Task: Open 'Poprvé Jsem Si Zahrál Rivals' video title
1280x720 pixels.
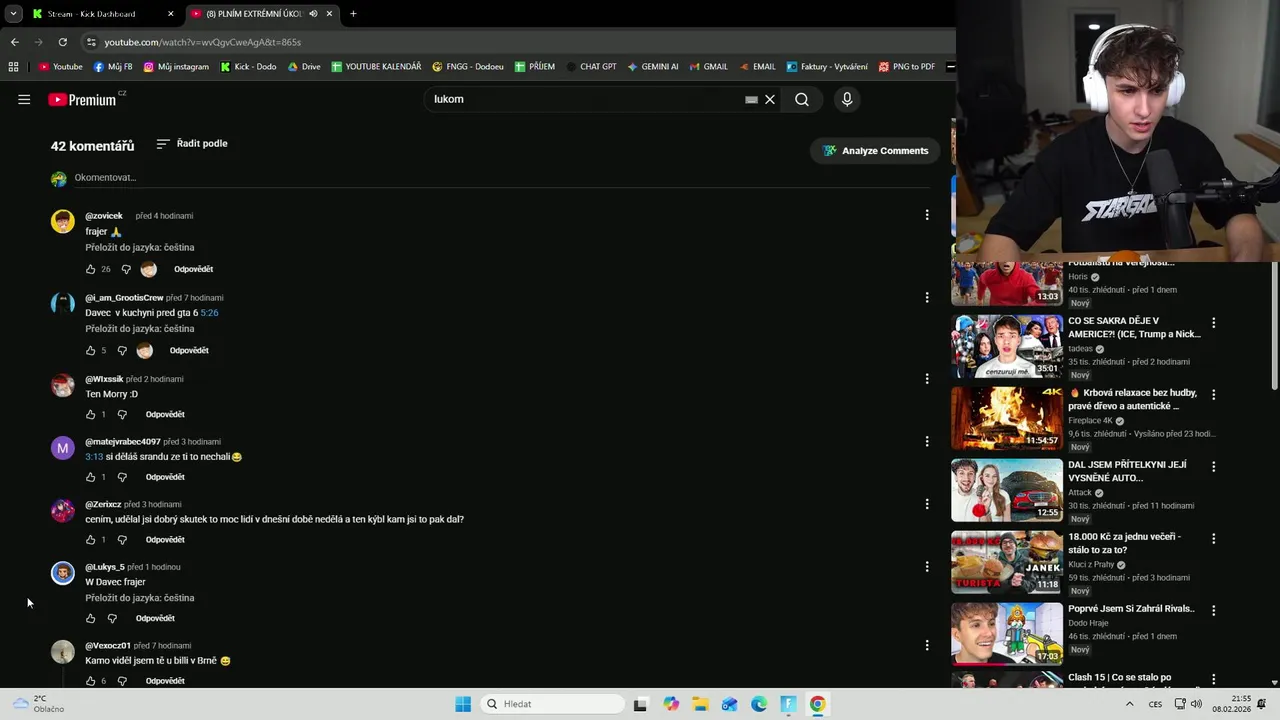Action: [x=1131, y=609]
